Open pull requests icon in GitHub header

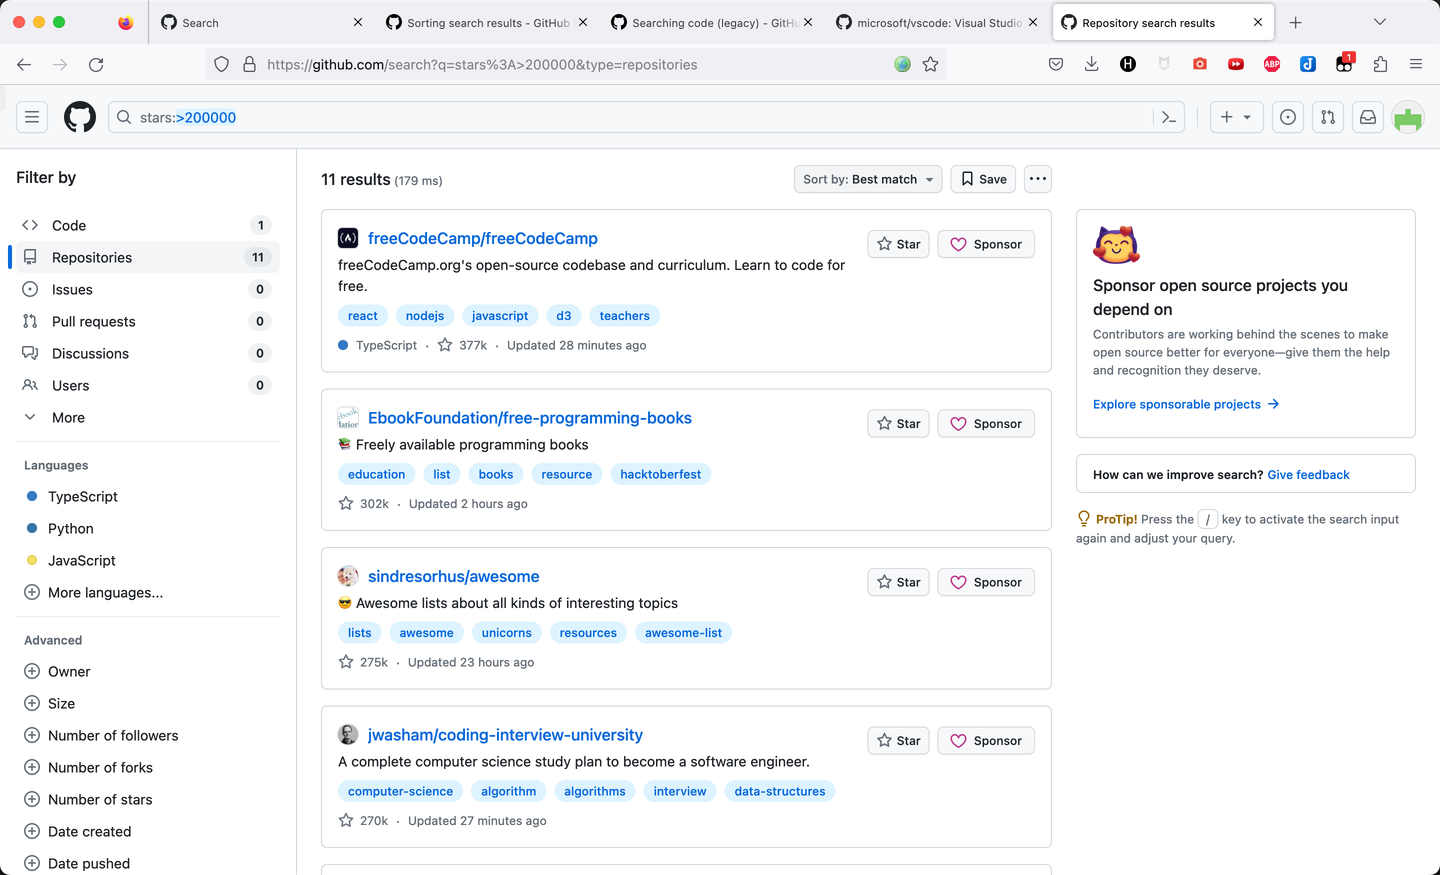[x=1328, y=117]
